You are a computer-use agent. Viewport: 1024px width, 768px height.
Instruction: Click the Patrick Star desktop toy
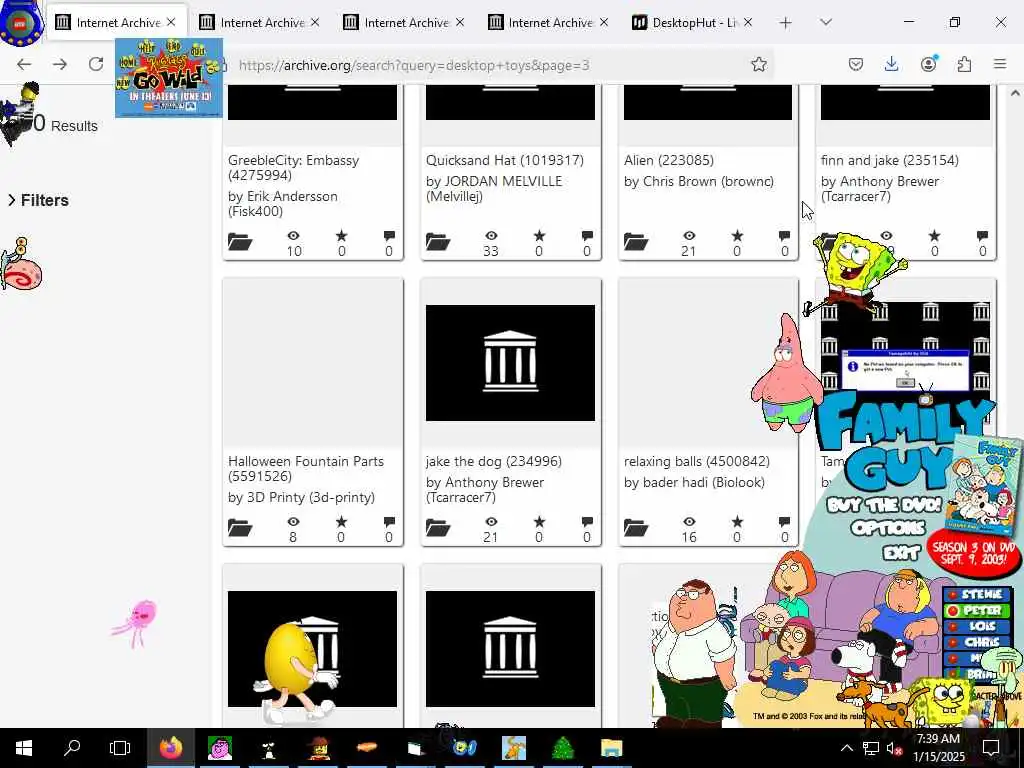pos(786,374)
